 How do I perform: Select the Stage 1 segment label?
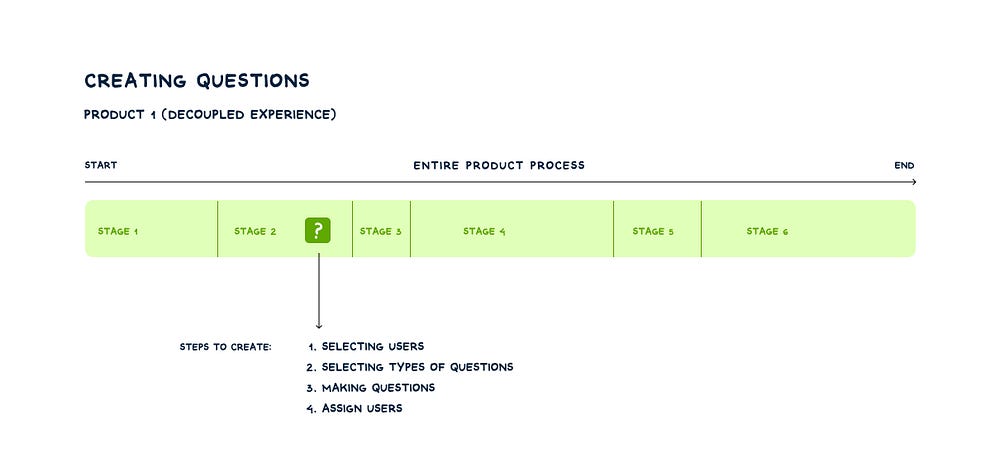point(118,232)
